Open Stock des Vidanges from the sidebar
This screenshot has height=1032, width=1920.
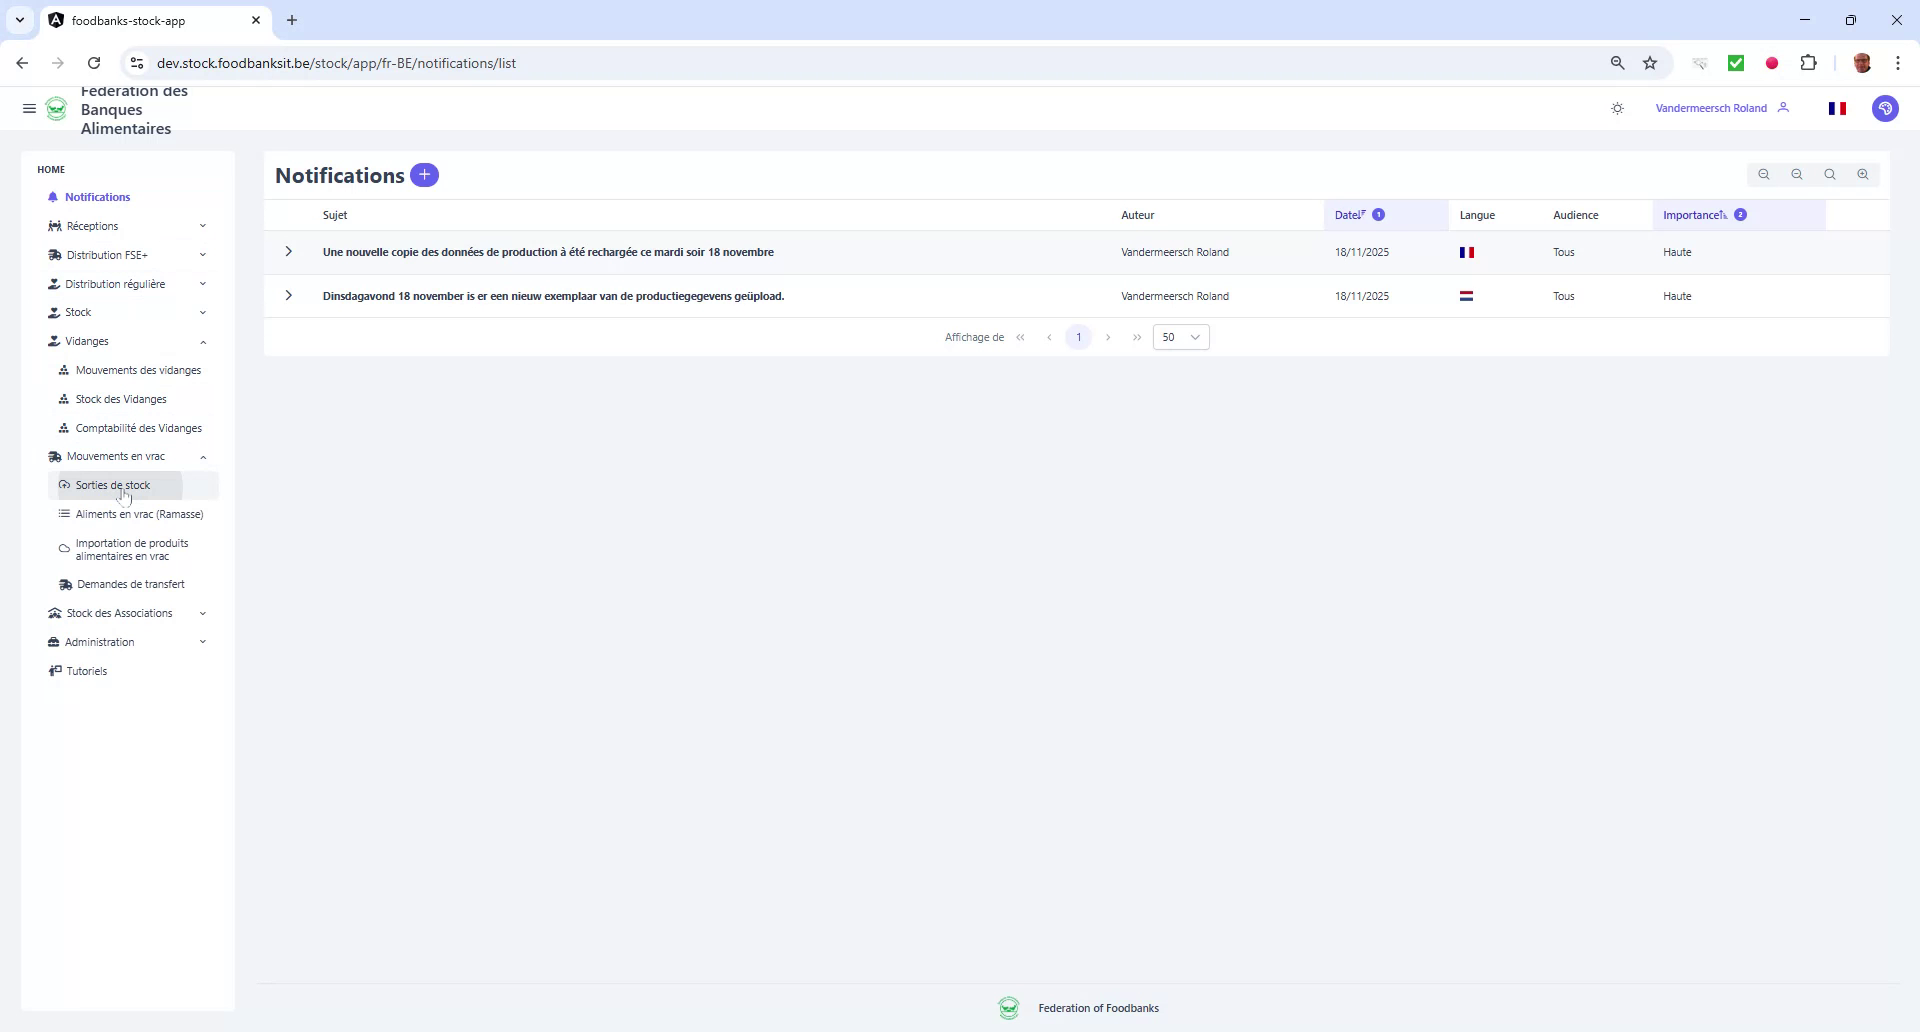tap(121, 398)
